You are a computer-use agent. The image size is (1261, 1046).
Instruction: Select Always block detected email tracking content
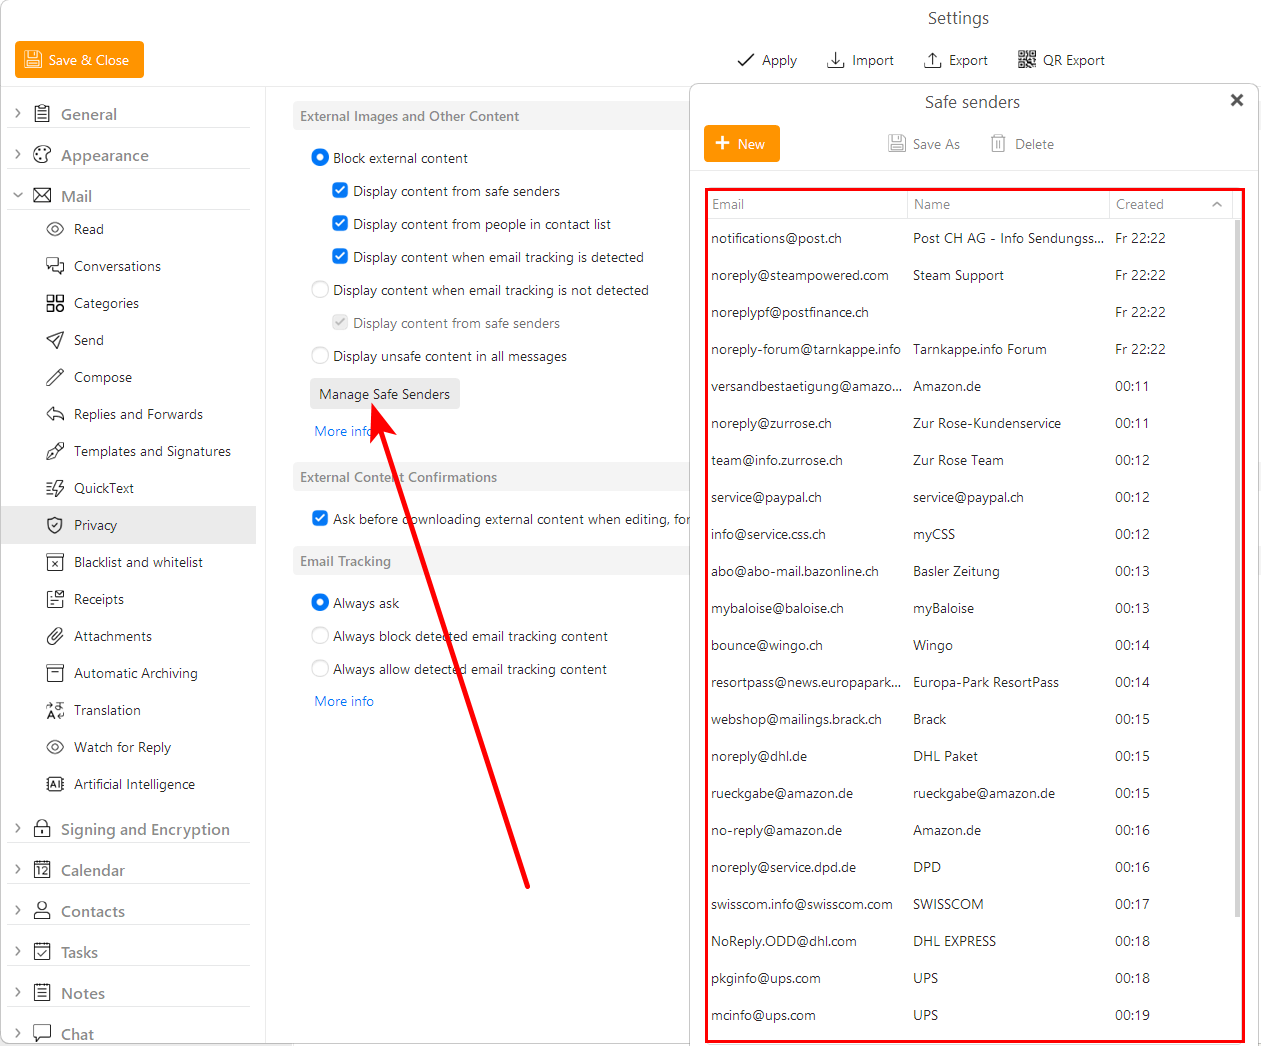pos(320,636)
